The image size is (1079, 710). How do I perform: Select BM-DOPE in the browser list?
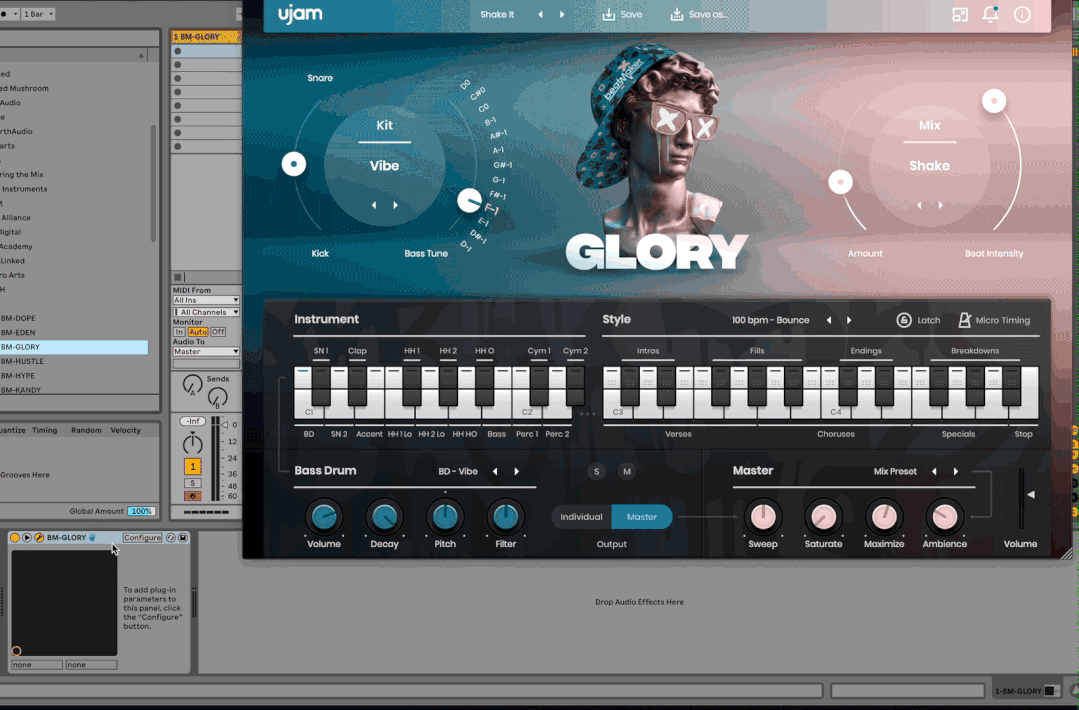click(74, 319)
